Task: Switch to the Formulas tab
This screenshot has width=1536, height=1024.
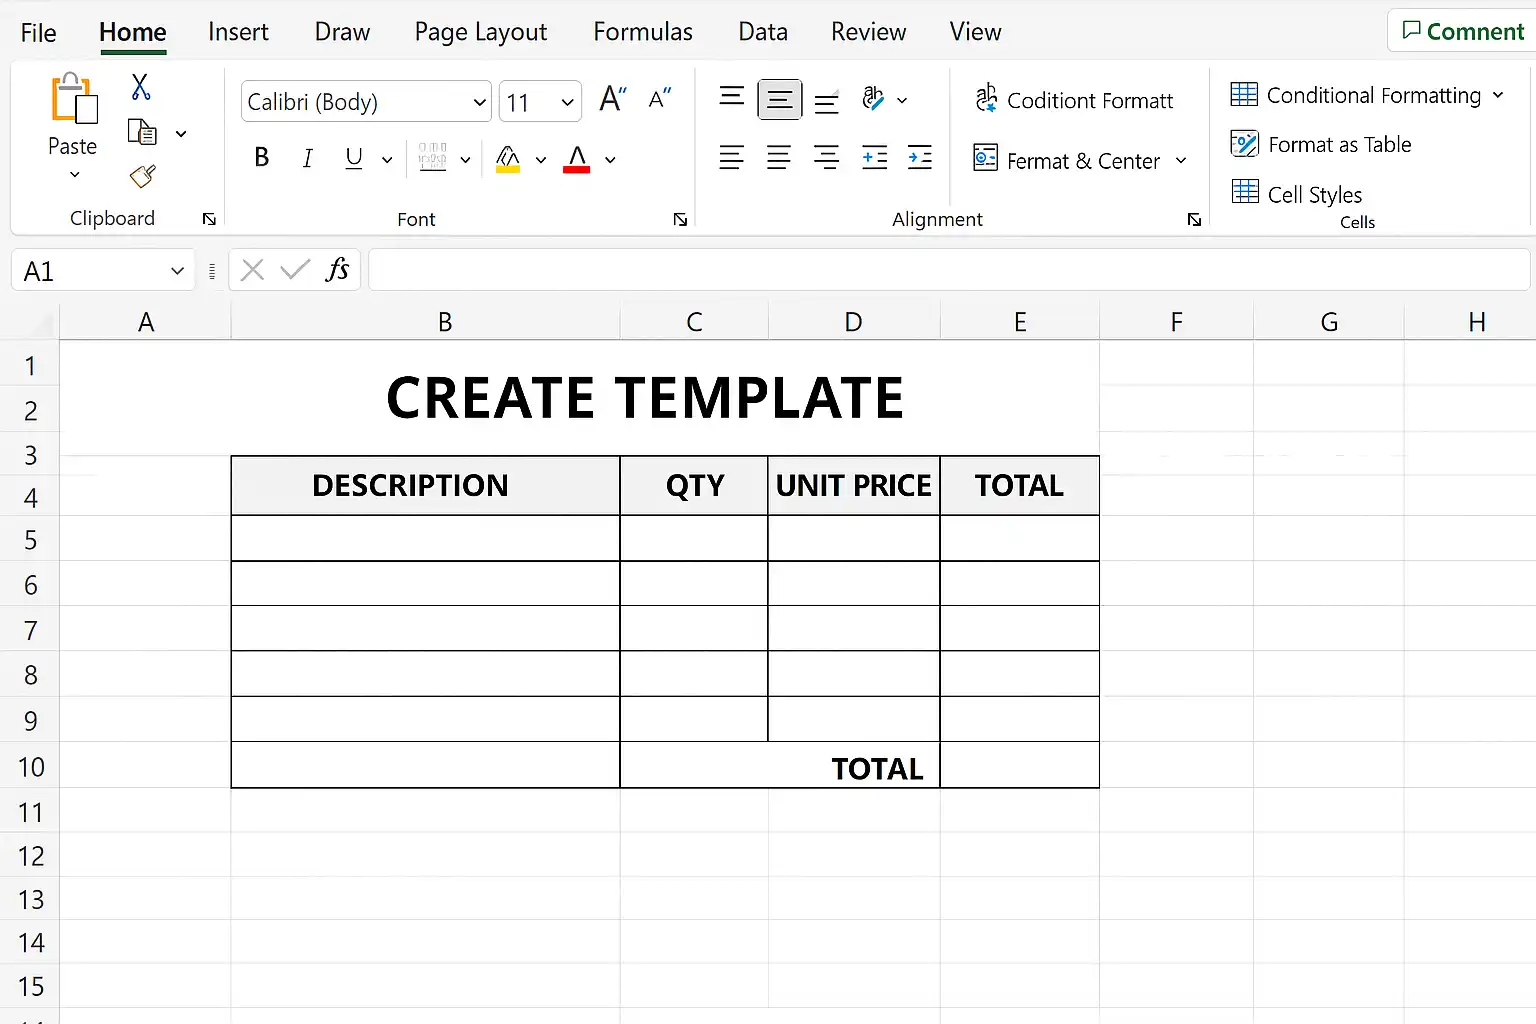Action: point(643,32)
